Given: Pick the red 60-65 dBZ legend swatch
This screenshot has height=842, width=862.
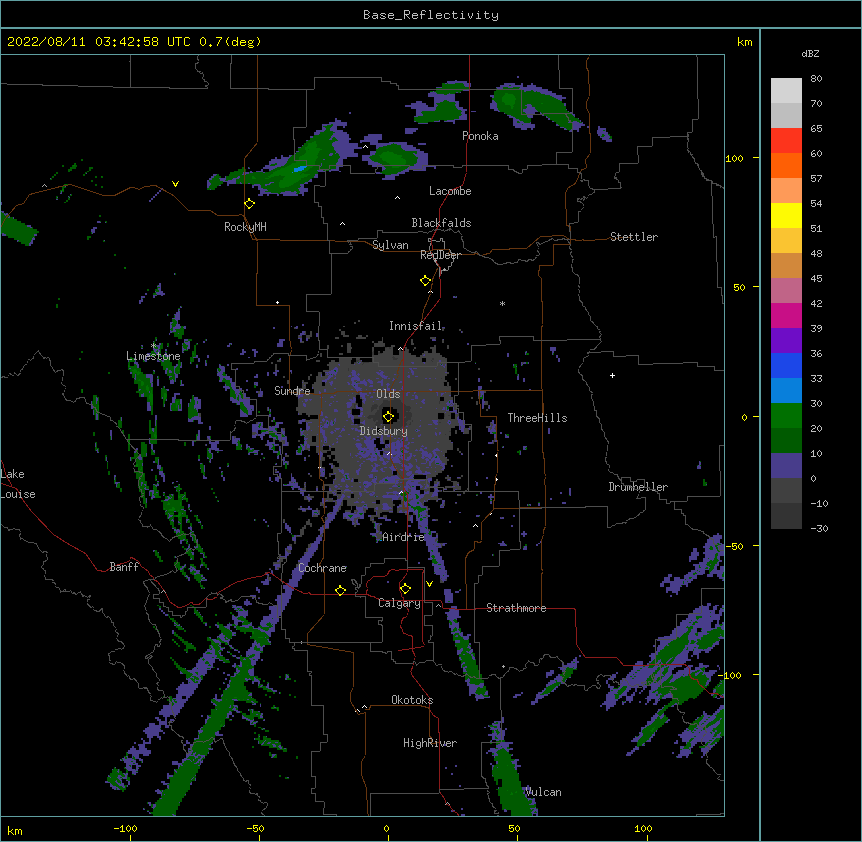Looking at the screenshot, I should [x=786, y=141].
